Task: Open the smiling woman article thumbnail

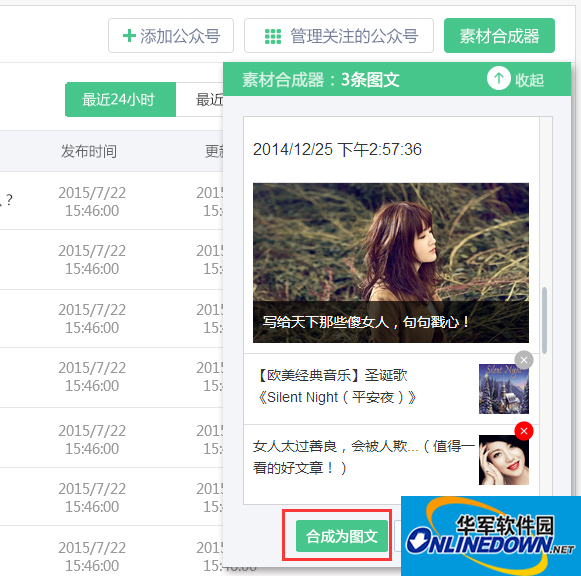Action: (504, 460)
